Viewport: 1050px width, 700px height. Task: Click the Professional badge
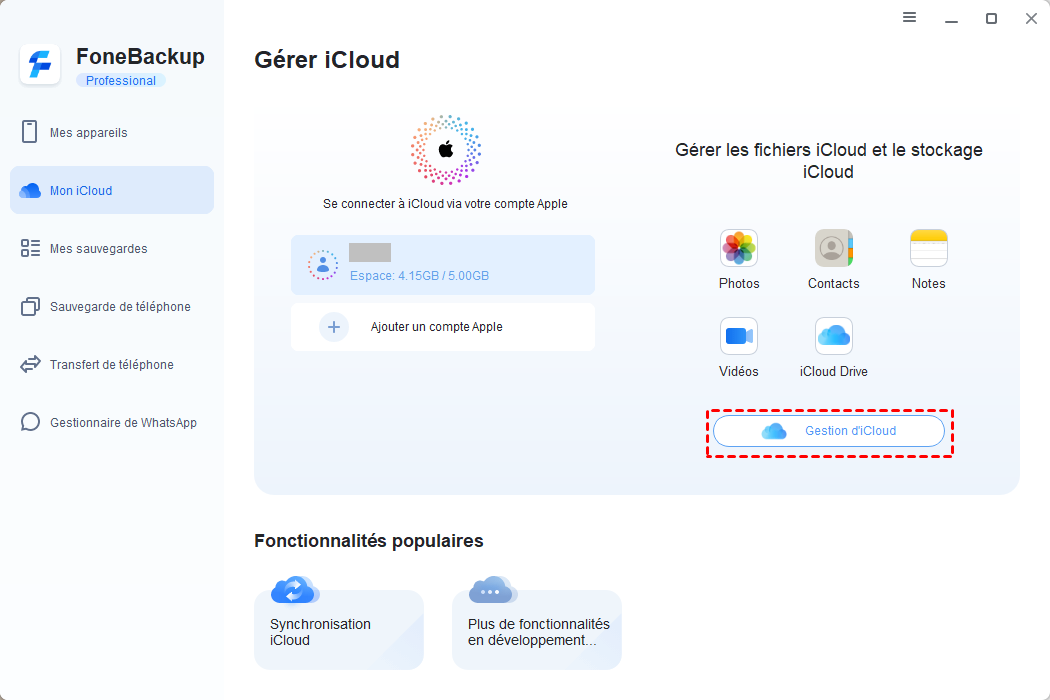pyautogui.click(x=121, y=80)
